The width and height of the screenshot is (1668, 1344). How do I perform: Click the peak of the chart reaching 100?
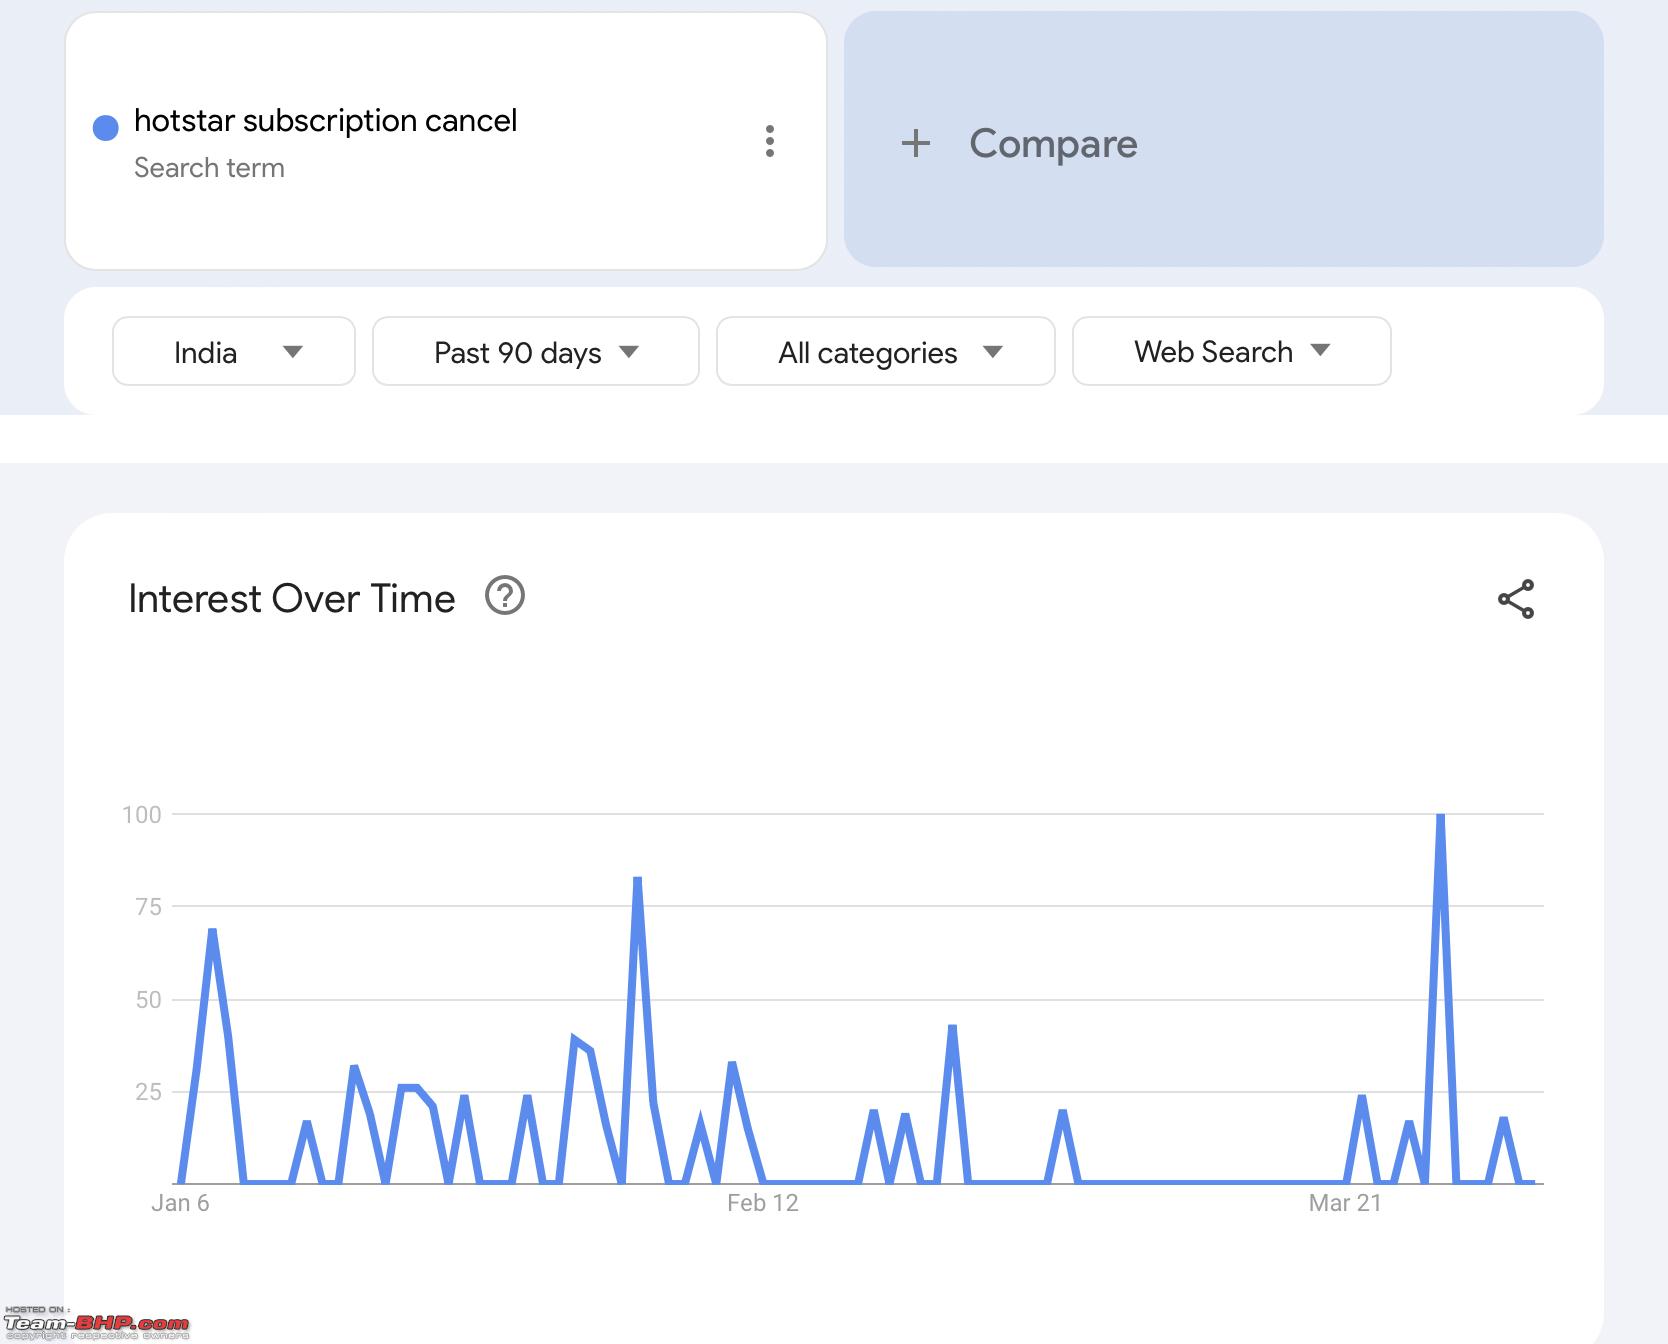pyautogui.click(x=1440, y=817)
